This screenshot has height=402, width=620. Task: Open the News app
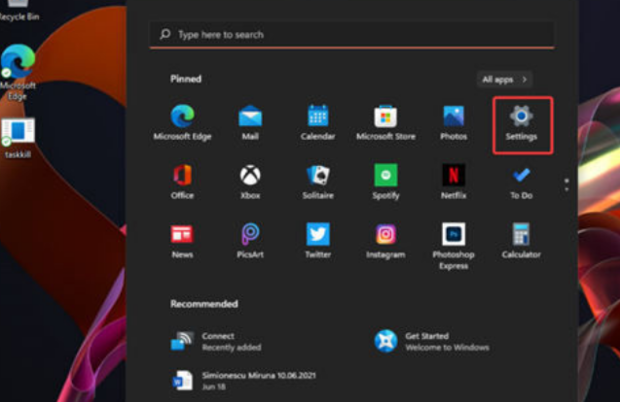(x=182, y=241)
